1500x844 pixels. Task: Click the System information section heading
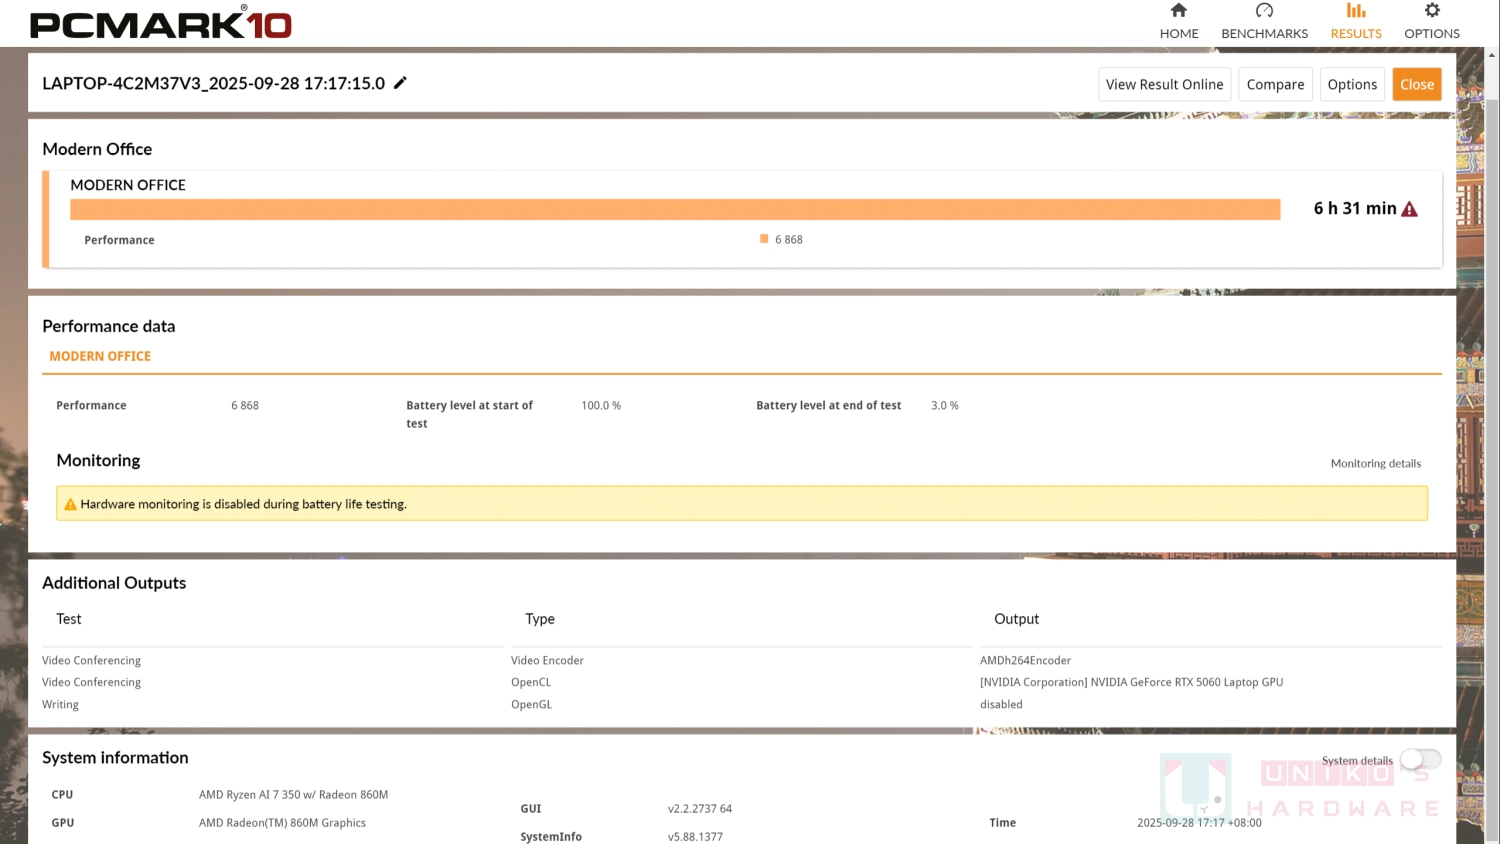point(115,758)
